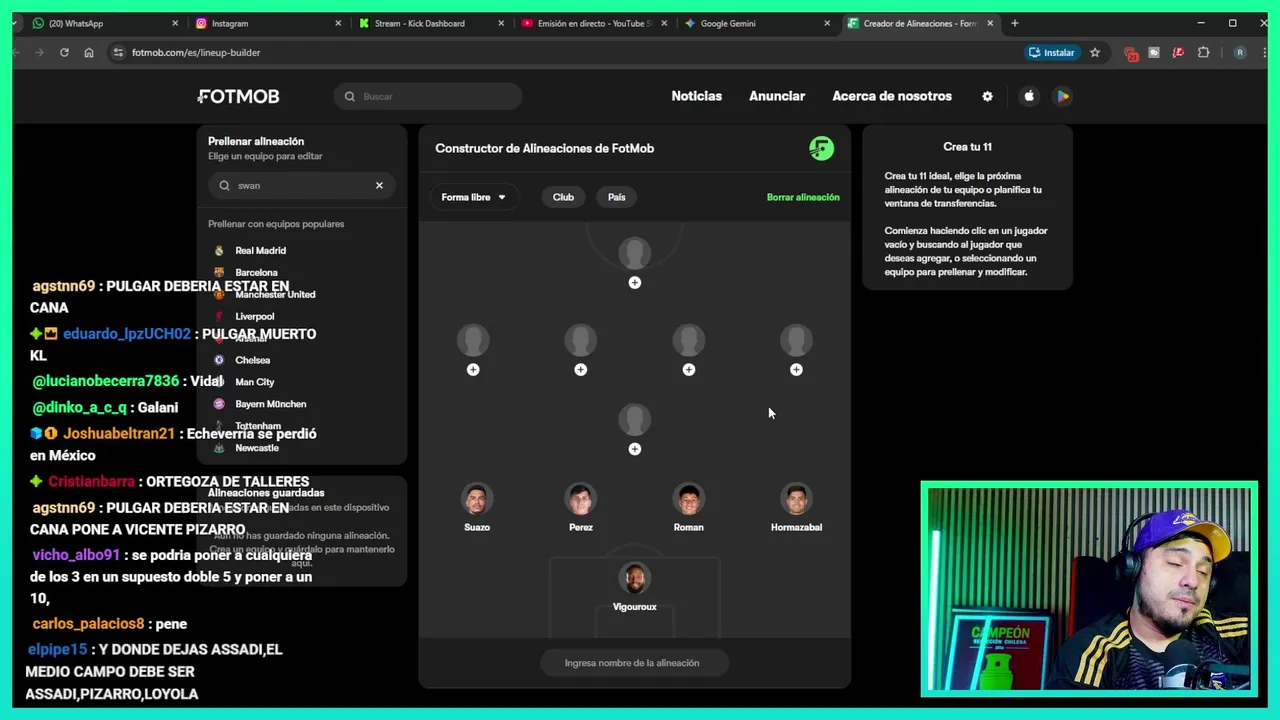1280x720 pixels.
Task: Open the browser extensions puzzle icon
Action: [1203, 52]
